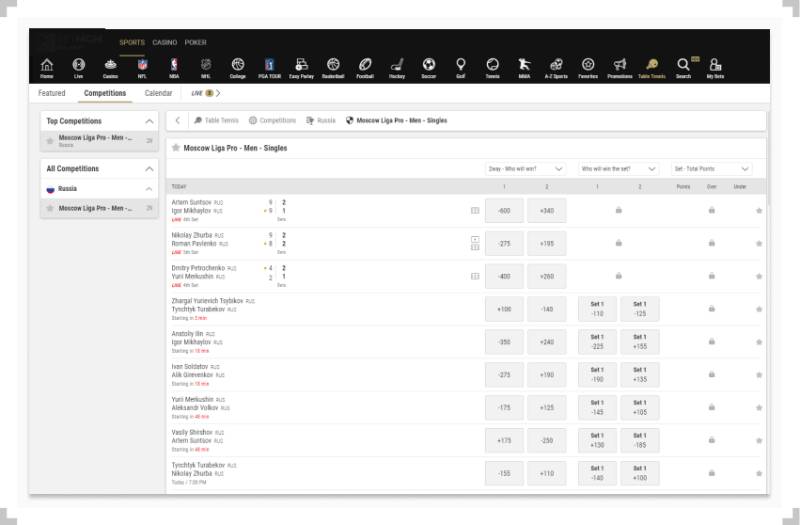
Task: Favorite the Merkushin vs Aleksandr Volkov match
Action: coord(759,408)
